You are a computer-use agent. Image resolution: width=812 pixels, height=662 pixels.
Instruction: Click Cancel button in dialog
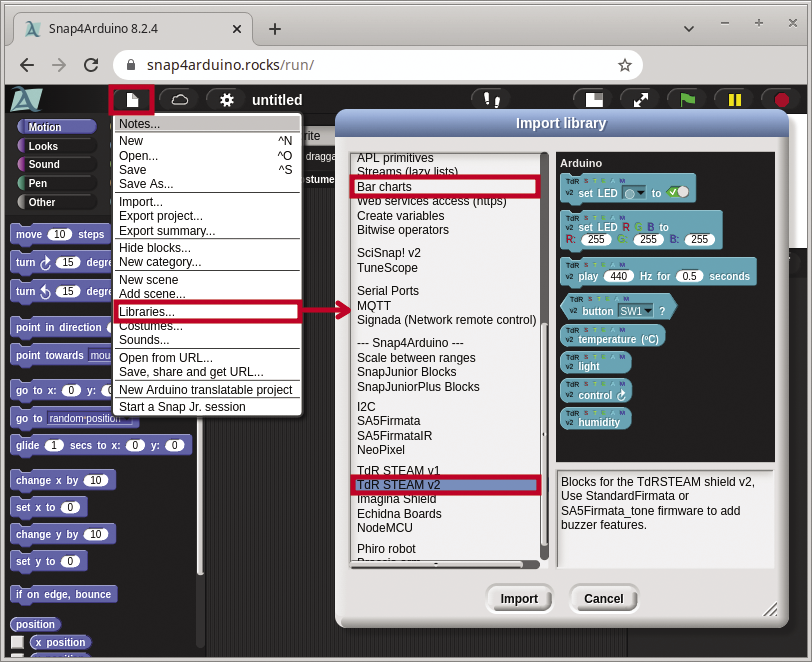click(604, 599)
